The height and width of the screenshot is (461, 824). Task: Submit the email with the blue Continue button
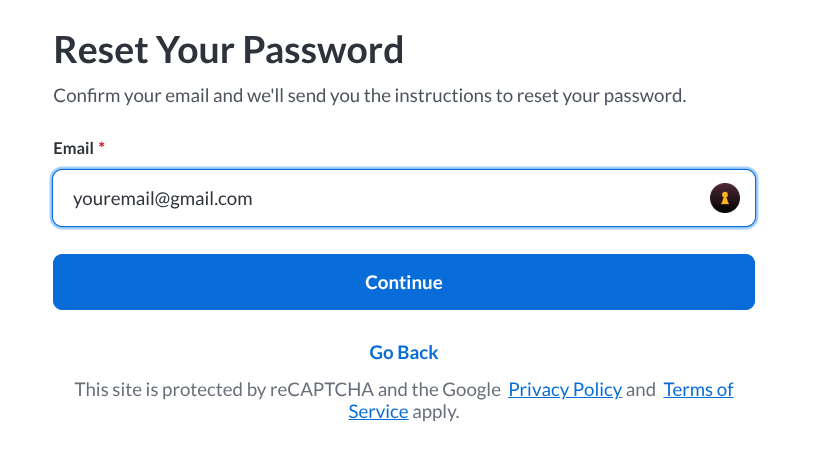[404, 282]
